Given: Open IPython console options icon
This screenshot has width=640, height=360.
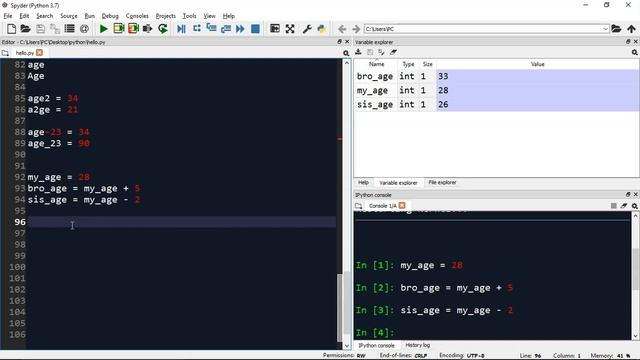Looking at the screenshot, I should tap(635, 206).
